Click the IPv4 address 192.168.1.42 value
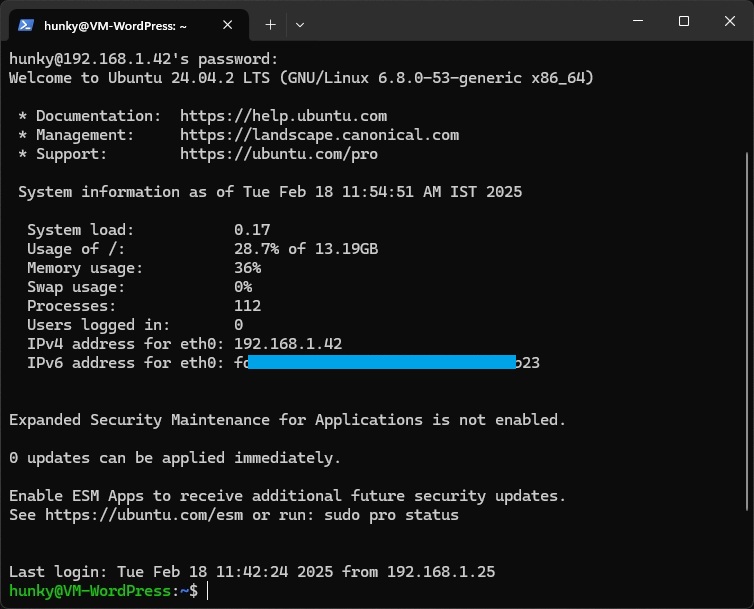 coord(288,344)
